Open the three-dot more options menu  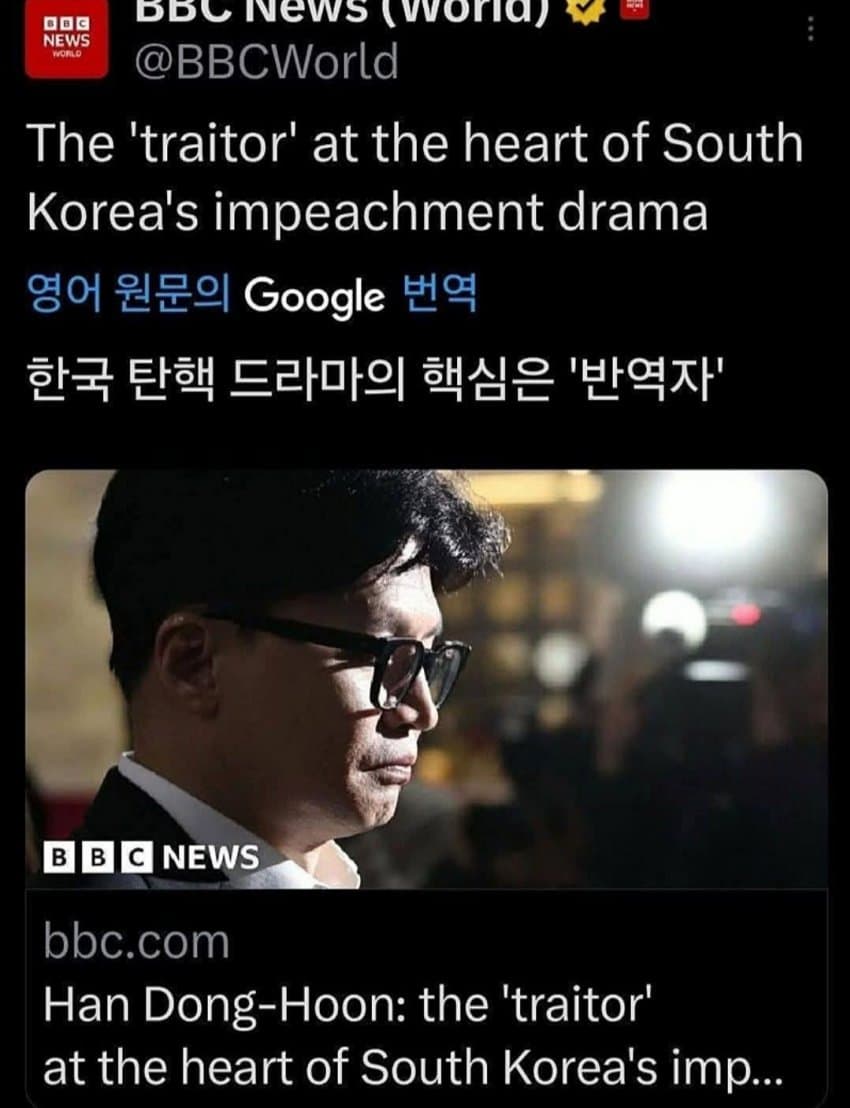click(810, 28)
